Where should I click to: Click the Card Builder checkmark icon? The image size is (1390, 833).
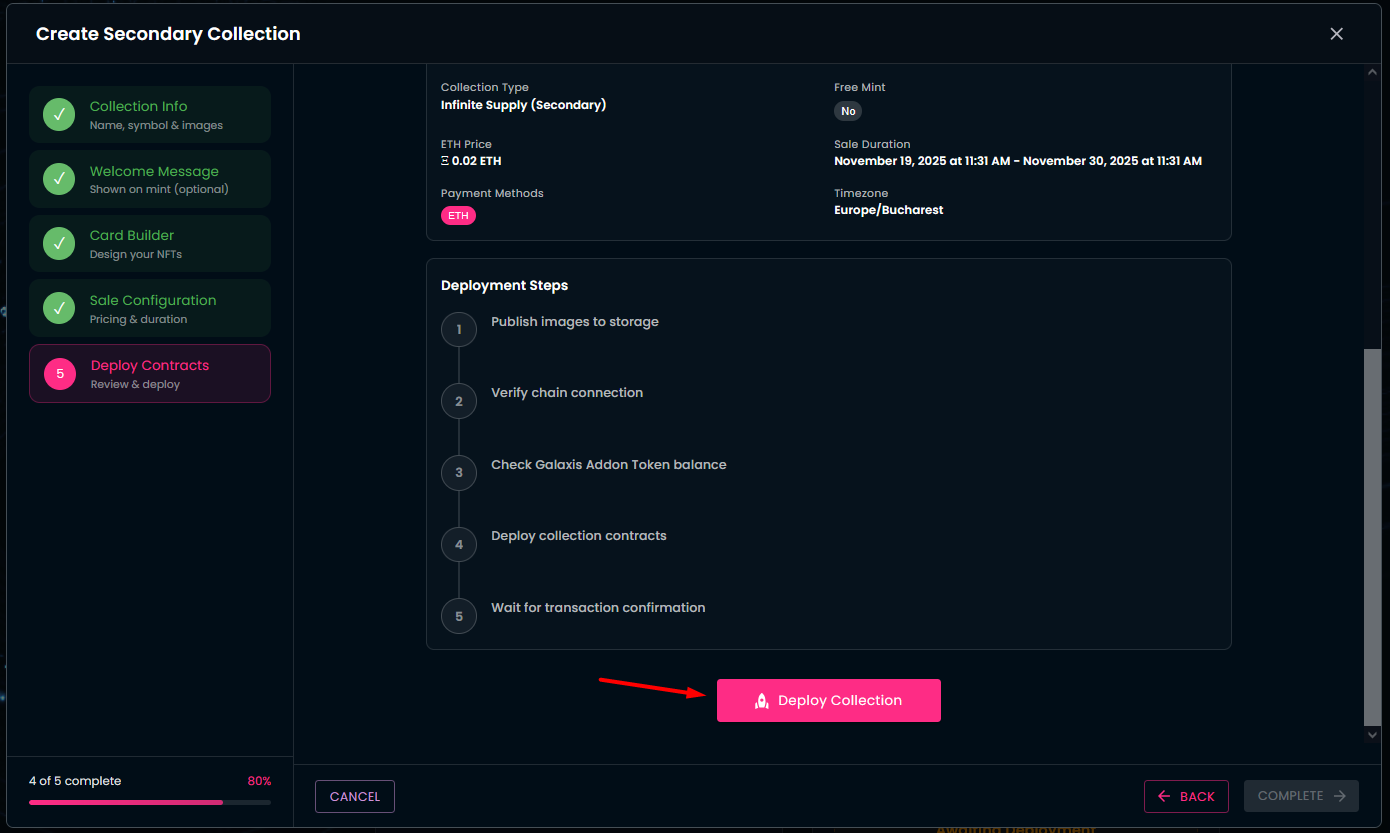59,244
